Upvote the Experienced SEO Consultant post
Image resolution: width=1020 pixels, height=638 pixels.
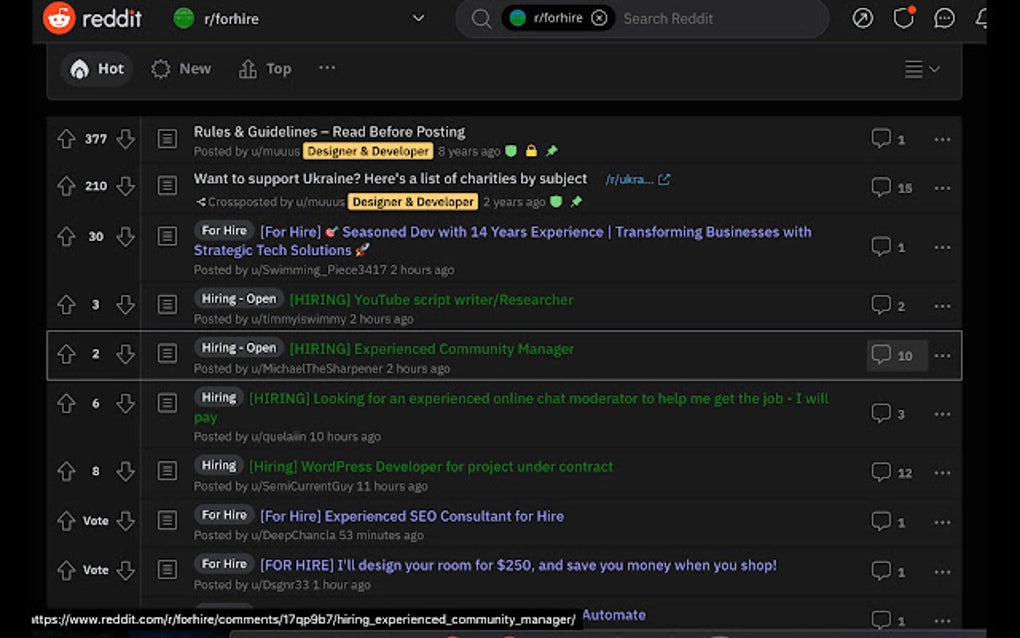click(x=66, y=521)
